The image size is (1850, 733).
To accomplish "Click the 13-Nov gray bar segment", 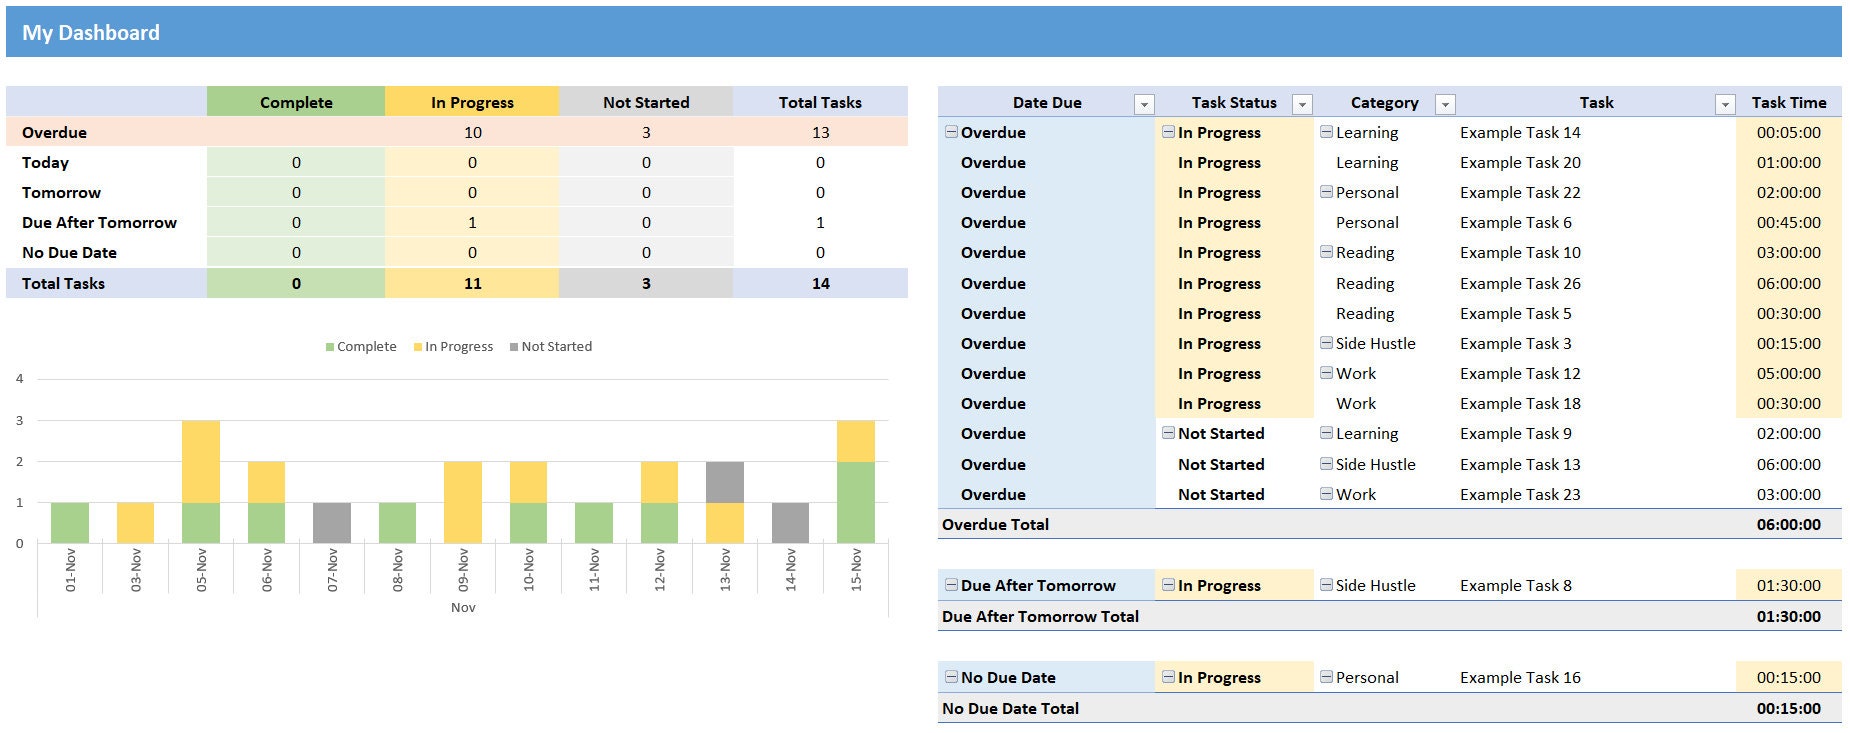I will click(725, 482).
